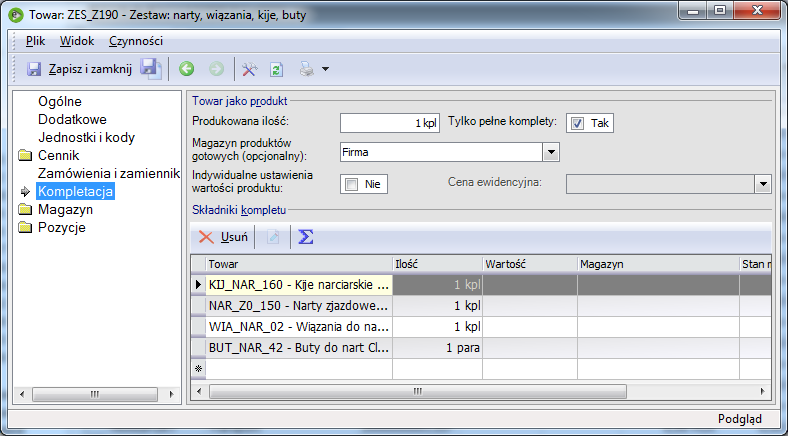
Task: Click the Wartość column header
Action: [x=530, y=264]
